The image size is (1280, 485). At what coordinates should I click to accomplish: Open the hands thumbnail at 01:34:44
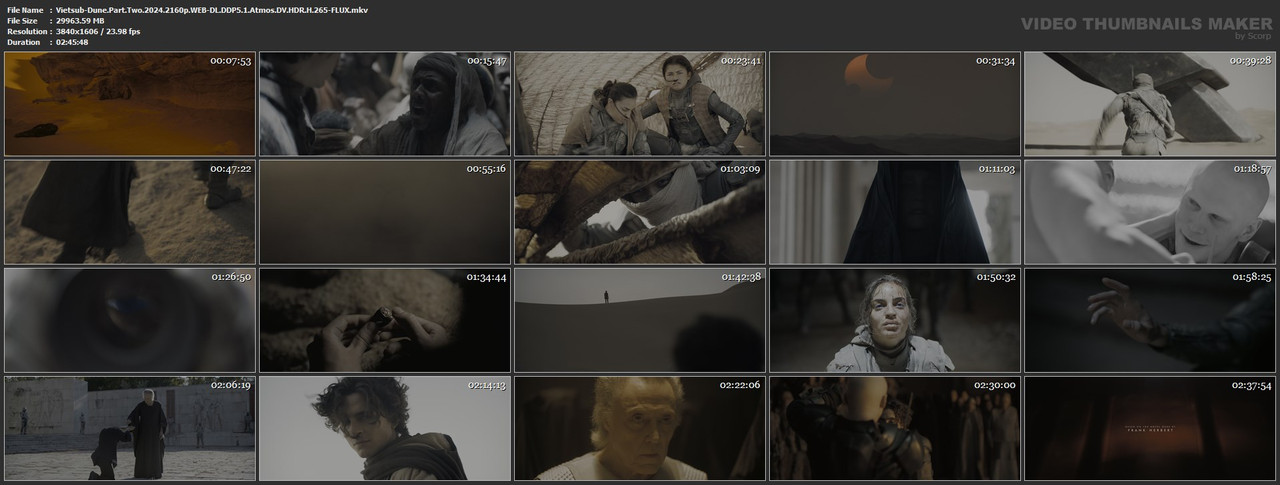coord(385,320)
